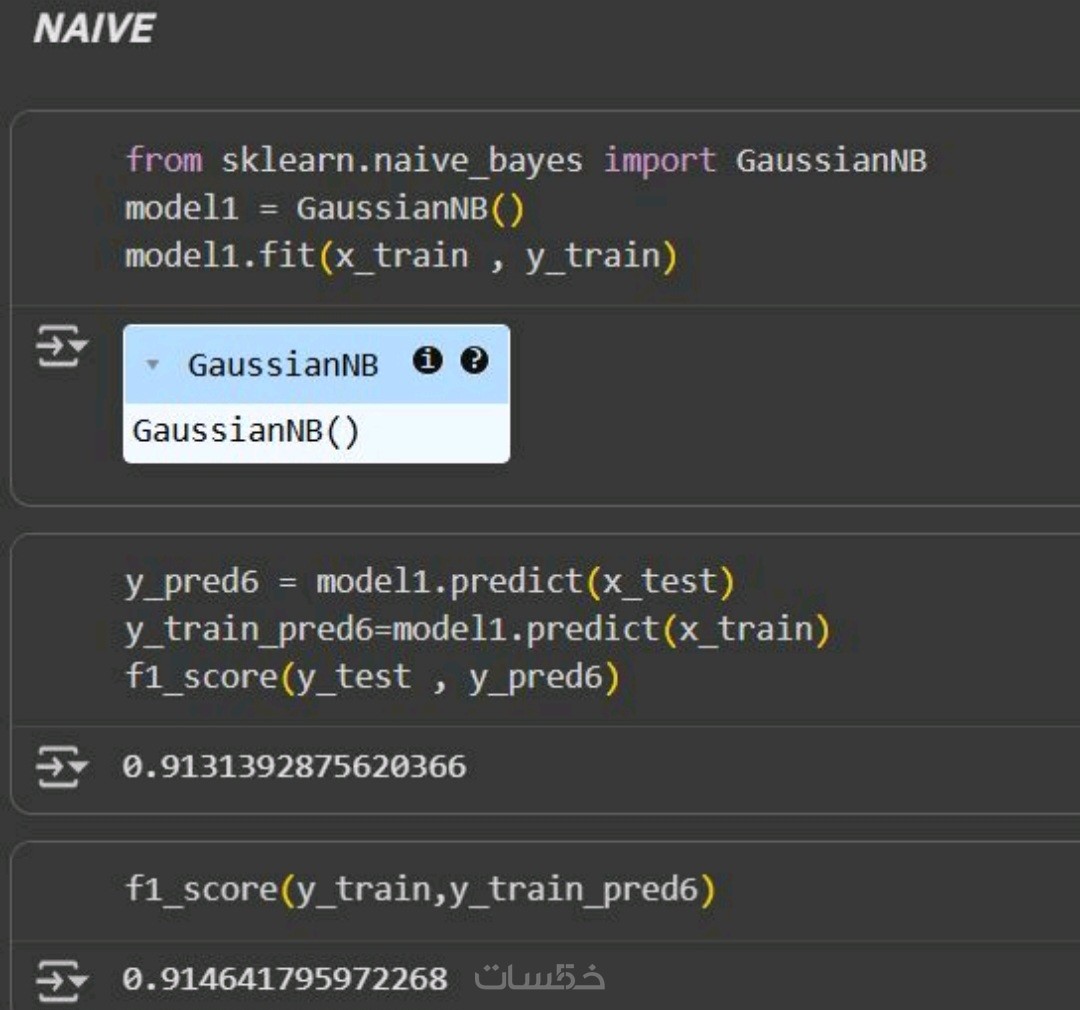Click the y_train_pred6=model1.predict(x_train) line
Viewport: 1080px width, 1010px height.
click(477, 630)
